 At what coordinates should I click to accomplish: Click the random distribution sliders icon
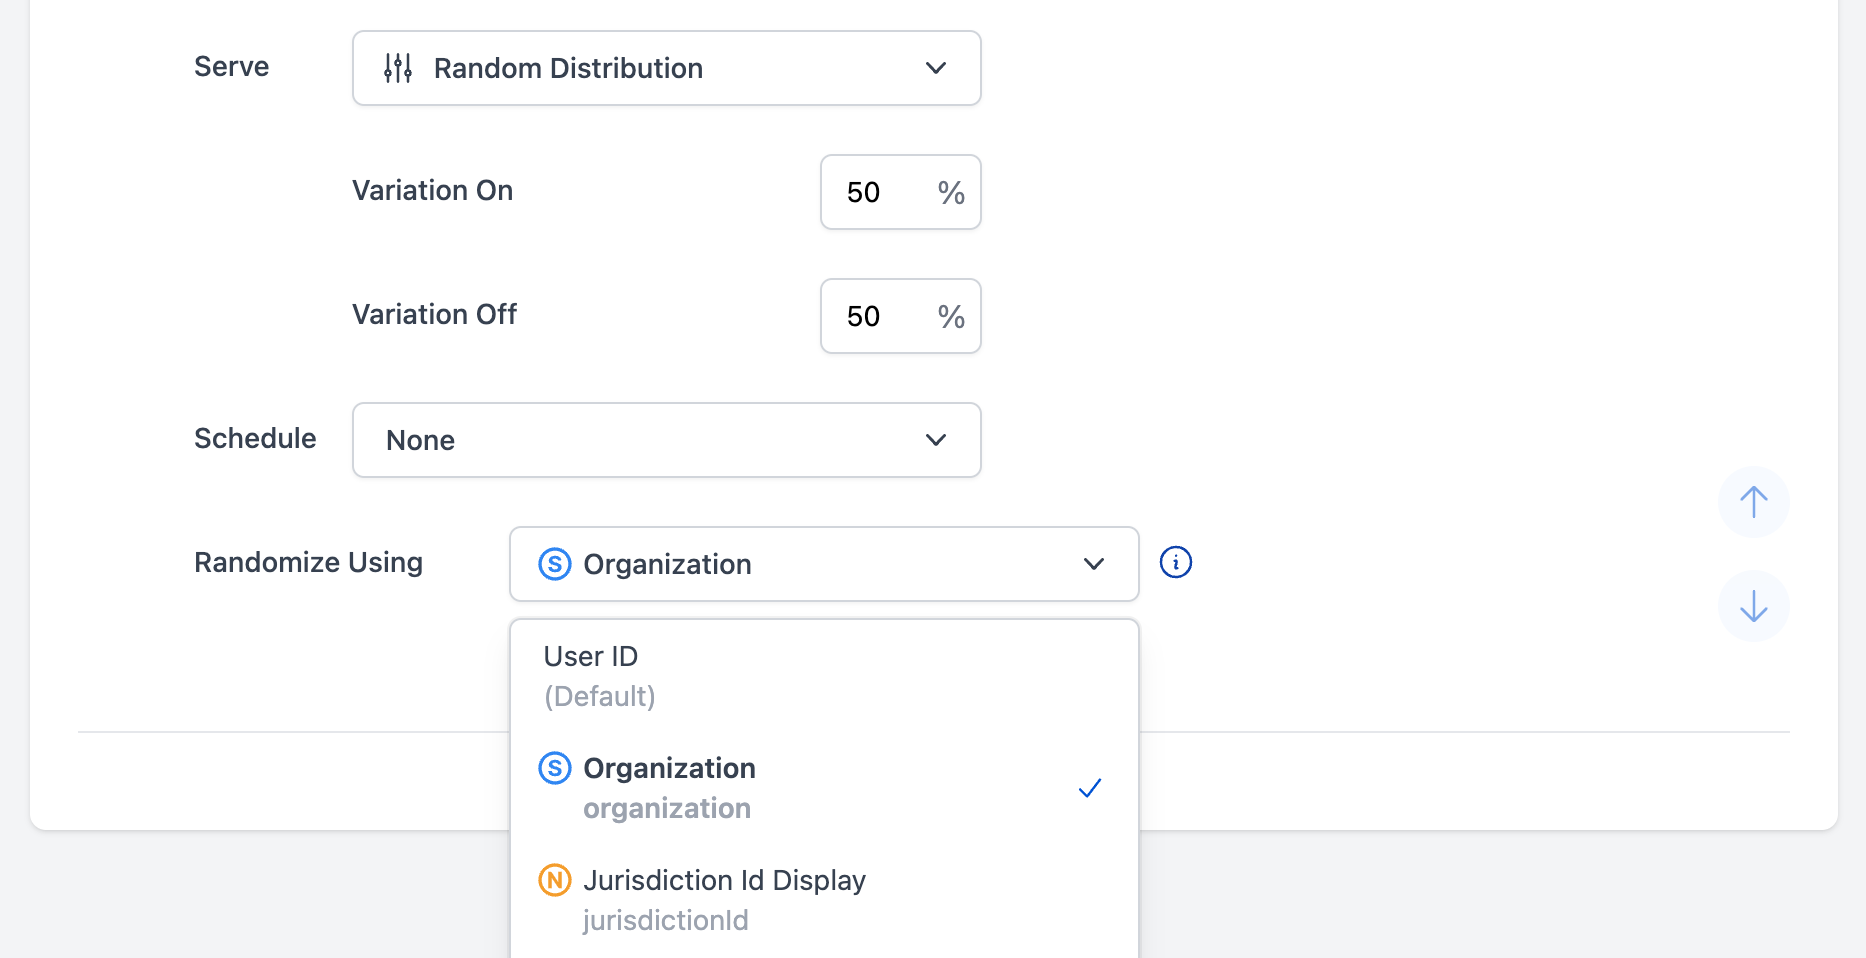[396, 68]
